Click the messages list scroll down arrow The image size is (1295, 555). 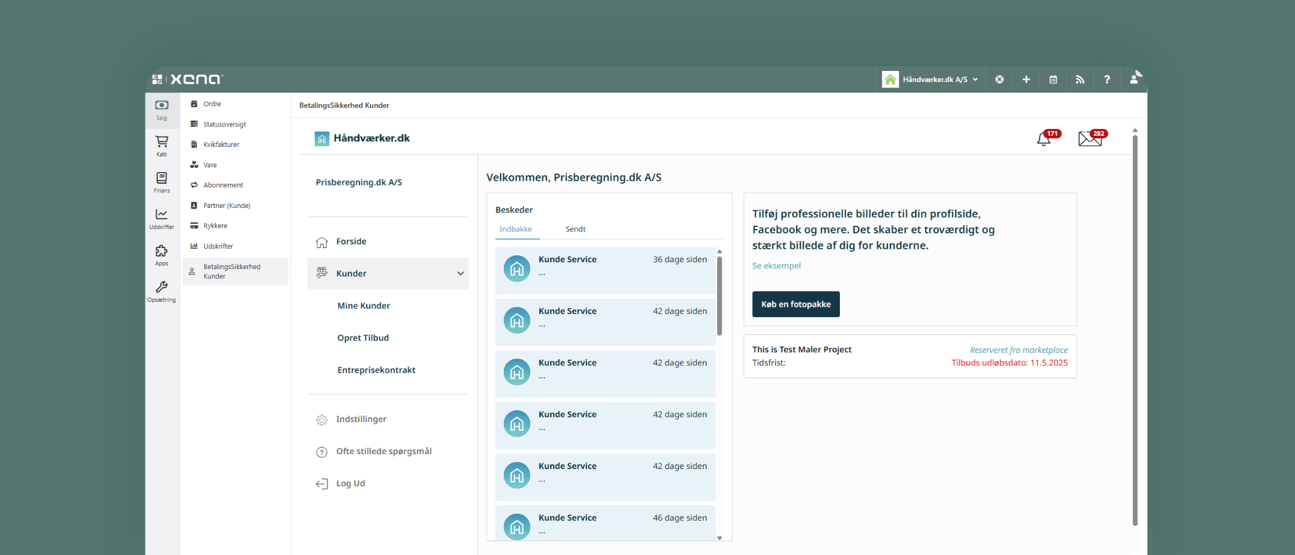[719, 538]
